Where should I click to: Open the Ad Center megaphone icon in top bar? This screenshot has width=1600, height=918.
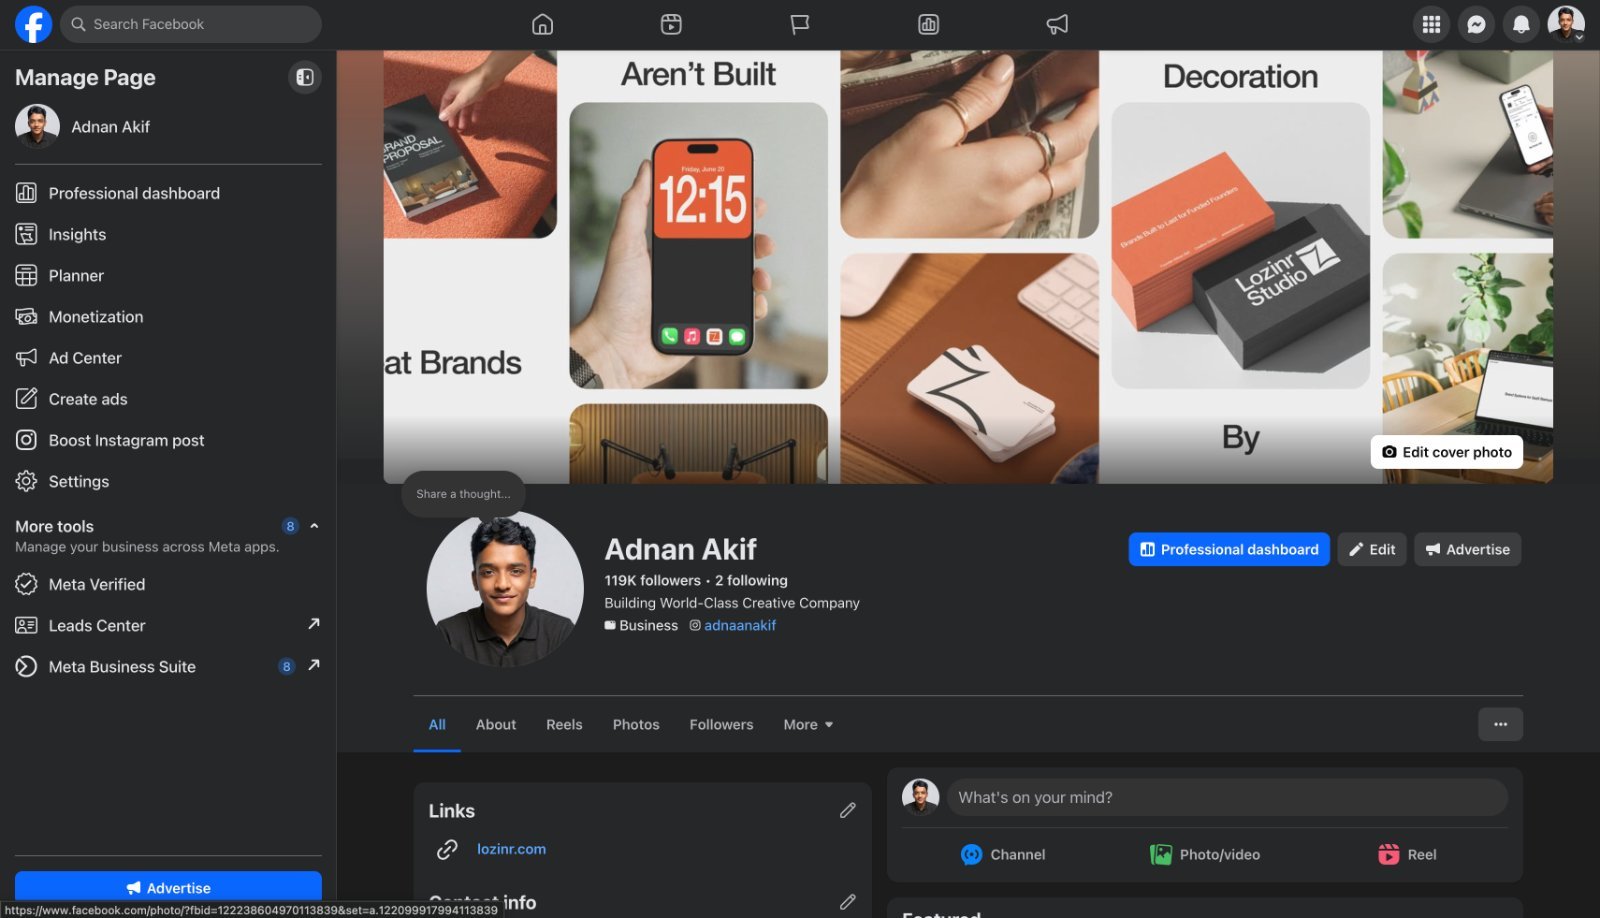[x=1057, y=24]
